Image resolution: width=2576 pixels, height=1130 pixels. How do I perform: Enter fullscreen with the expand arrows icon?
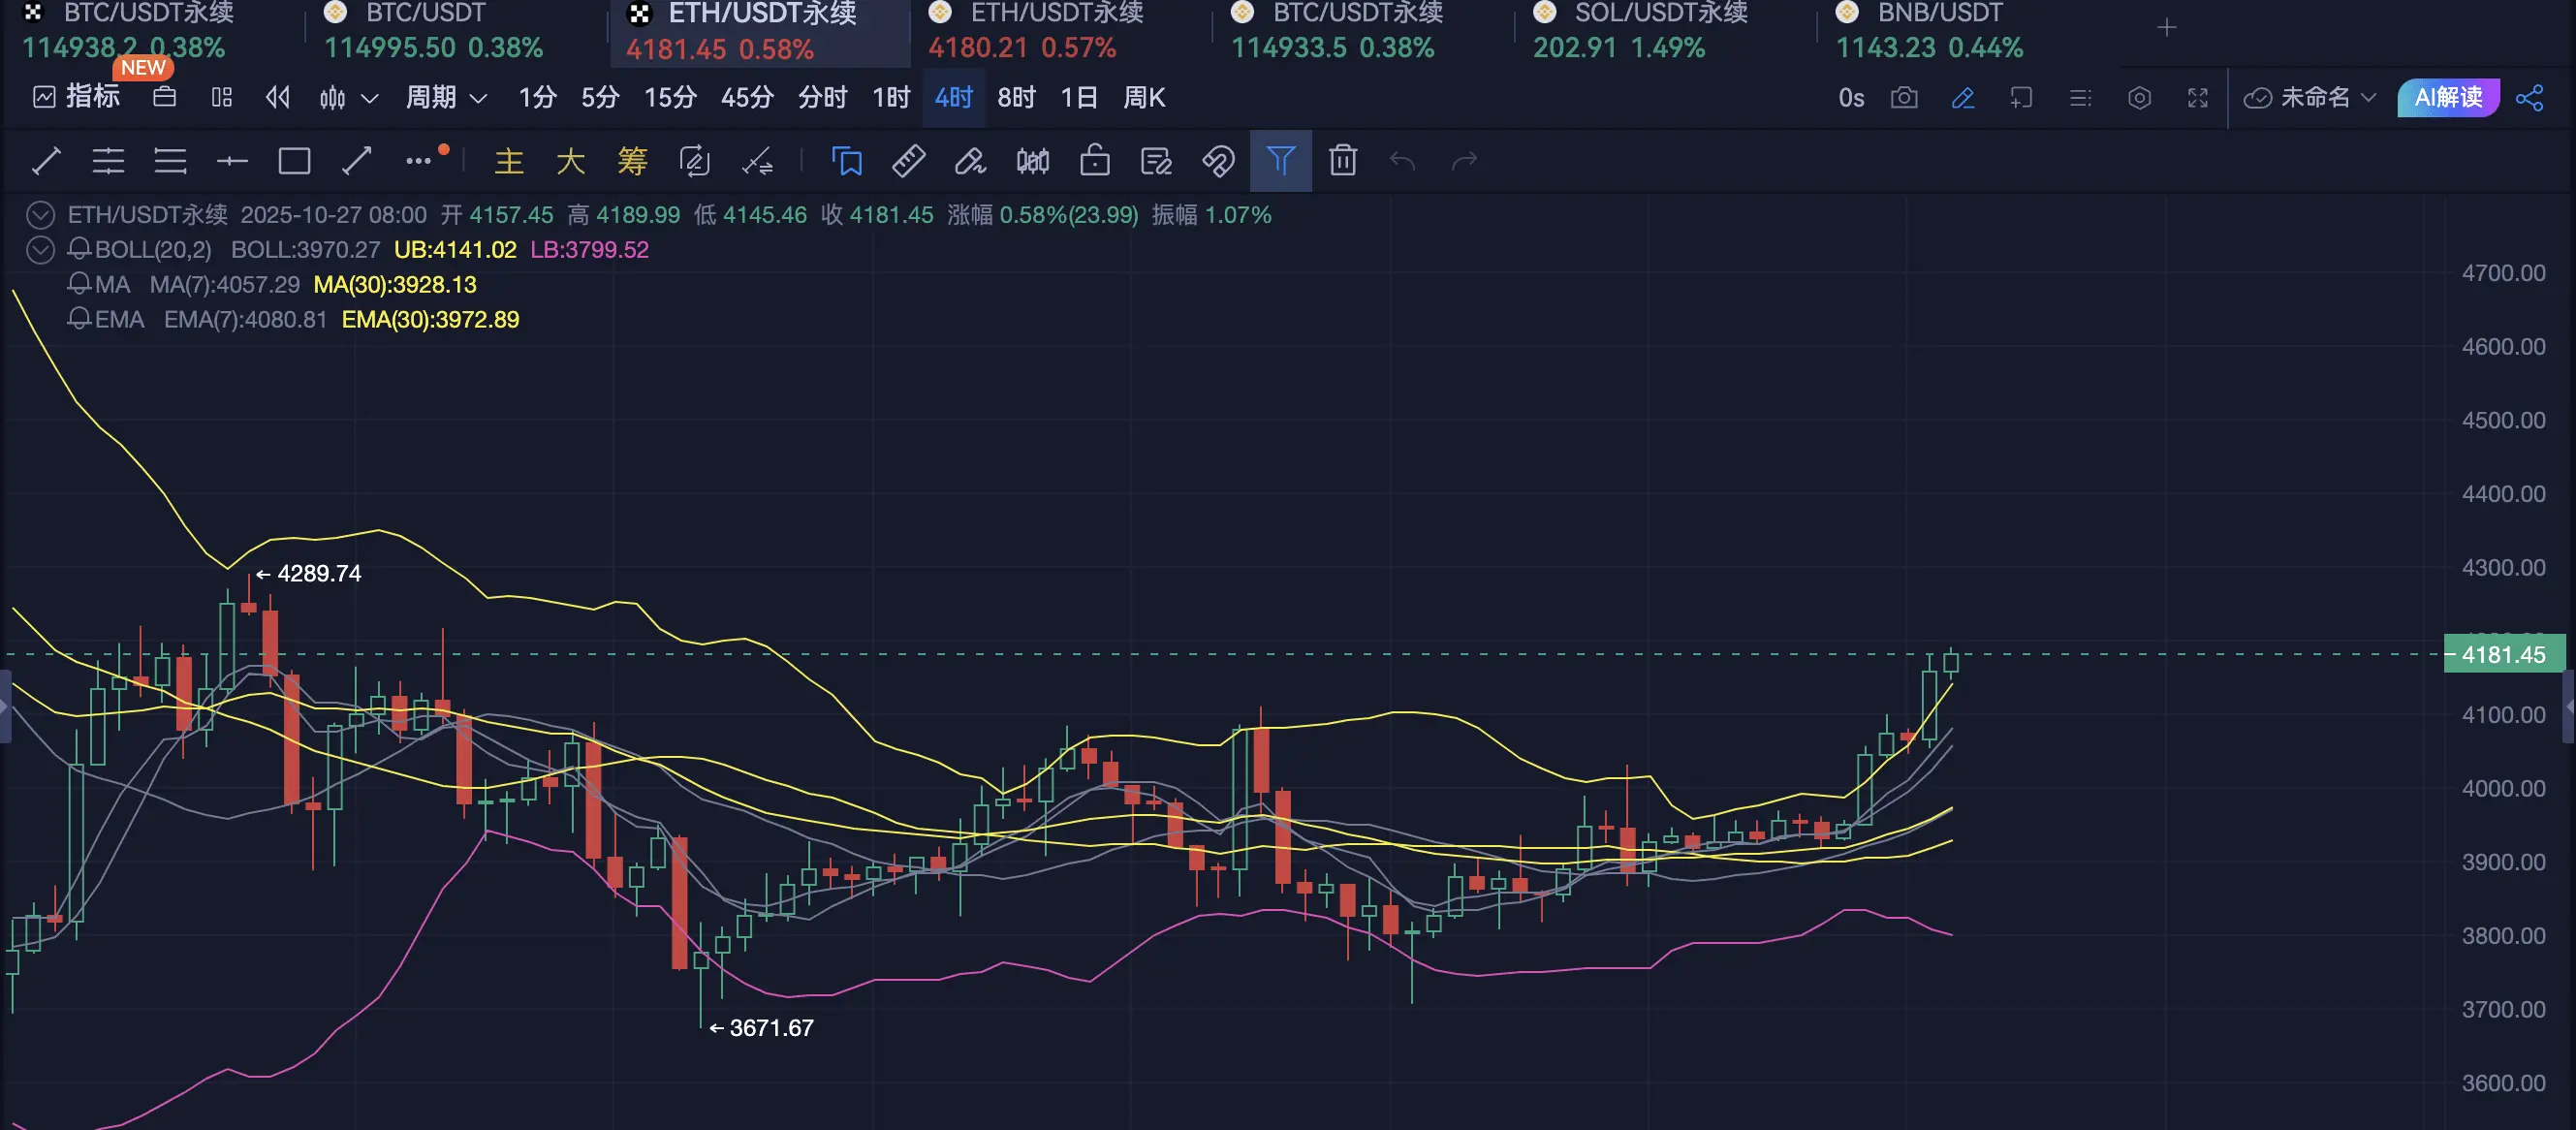point(2197,98)
